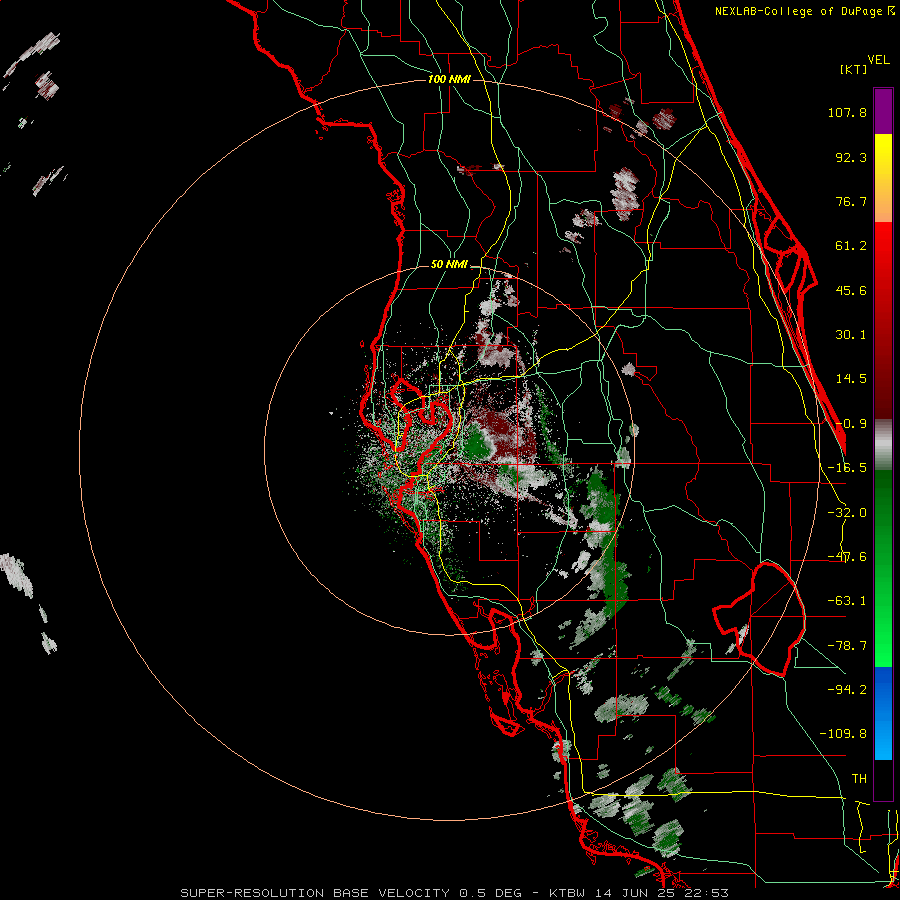Select the 76.7 scale value
This screenshot has width=900, height=900.
click(x=851, y=201)
